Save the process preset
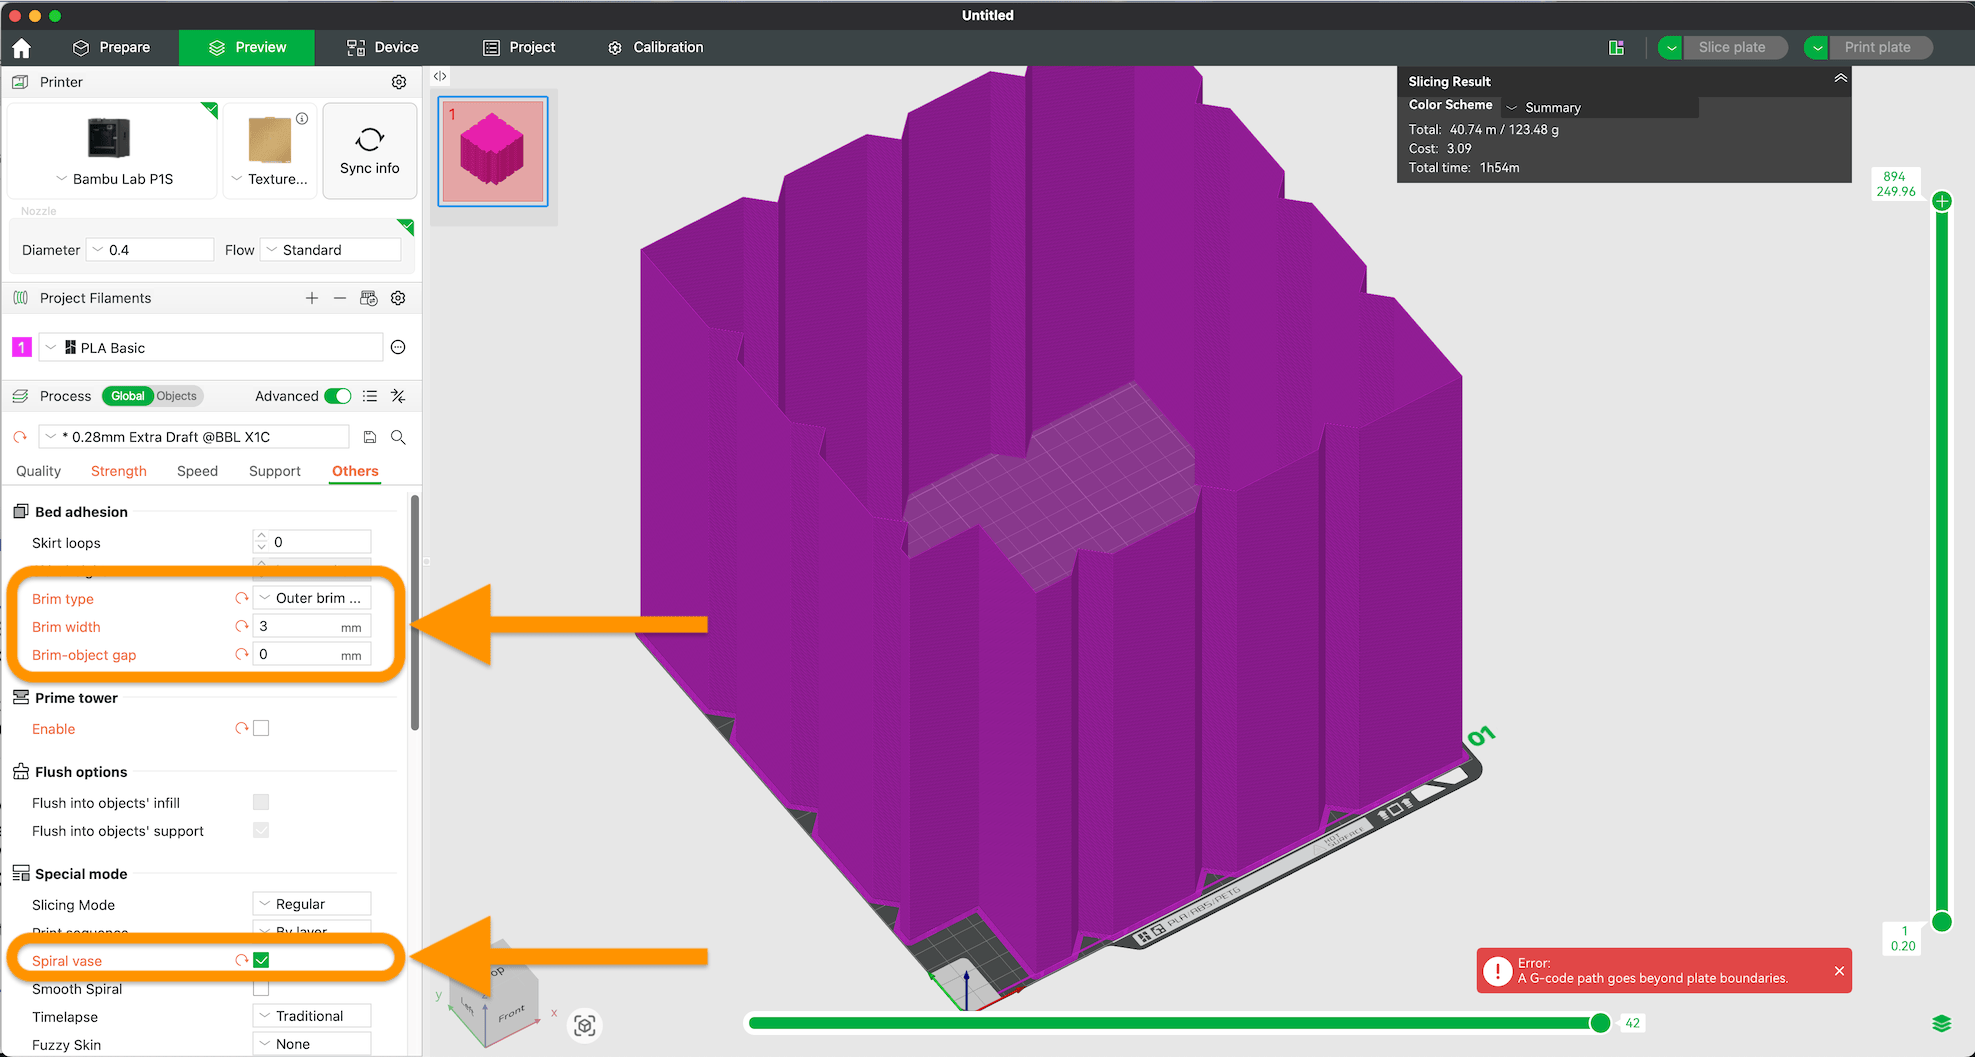The image size is (1975, 1057). coord(370,437)
